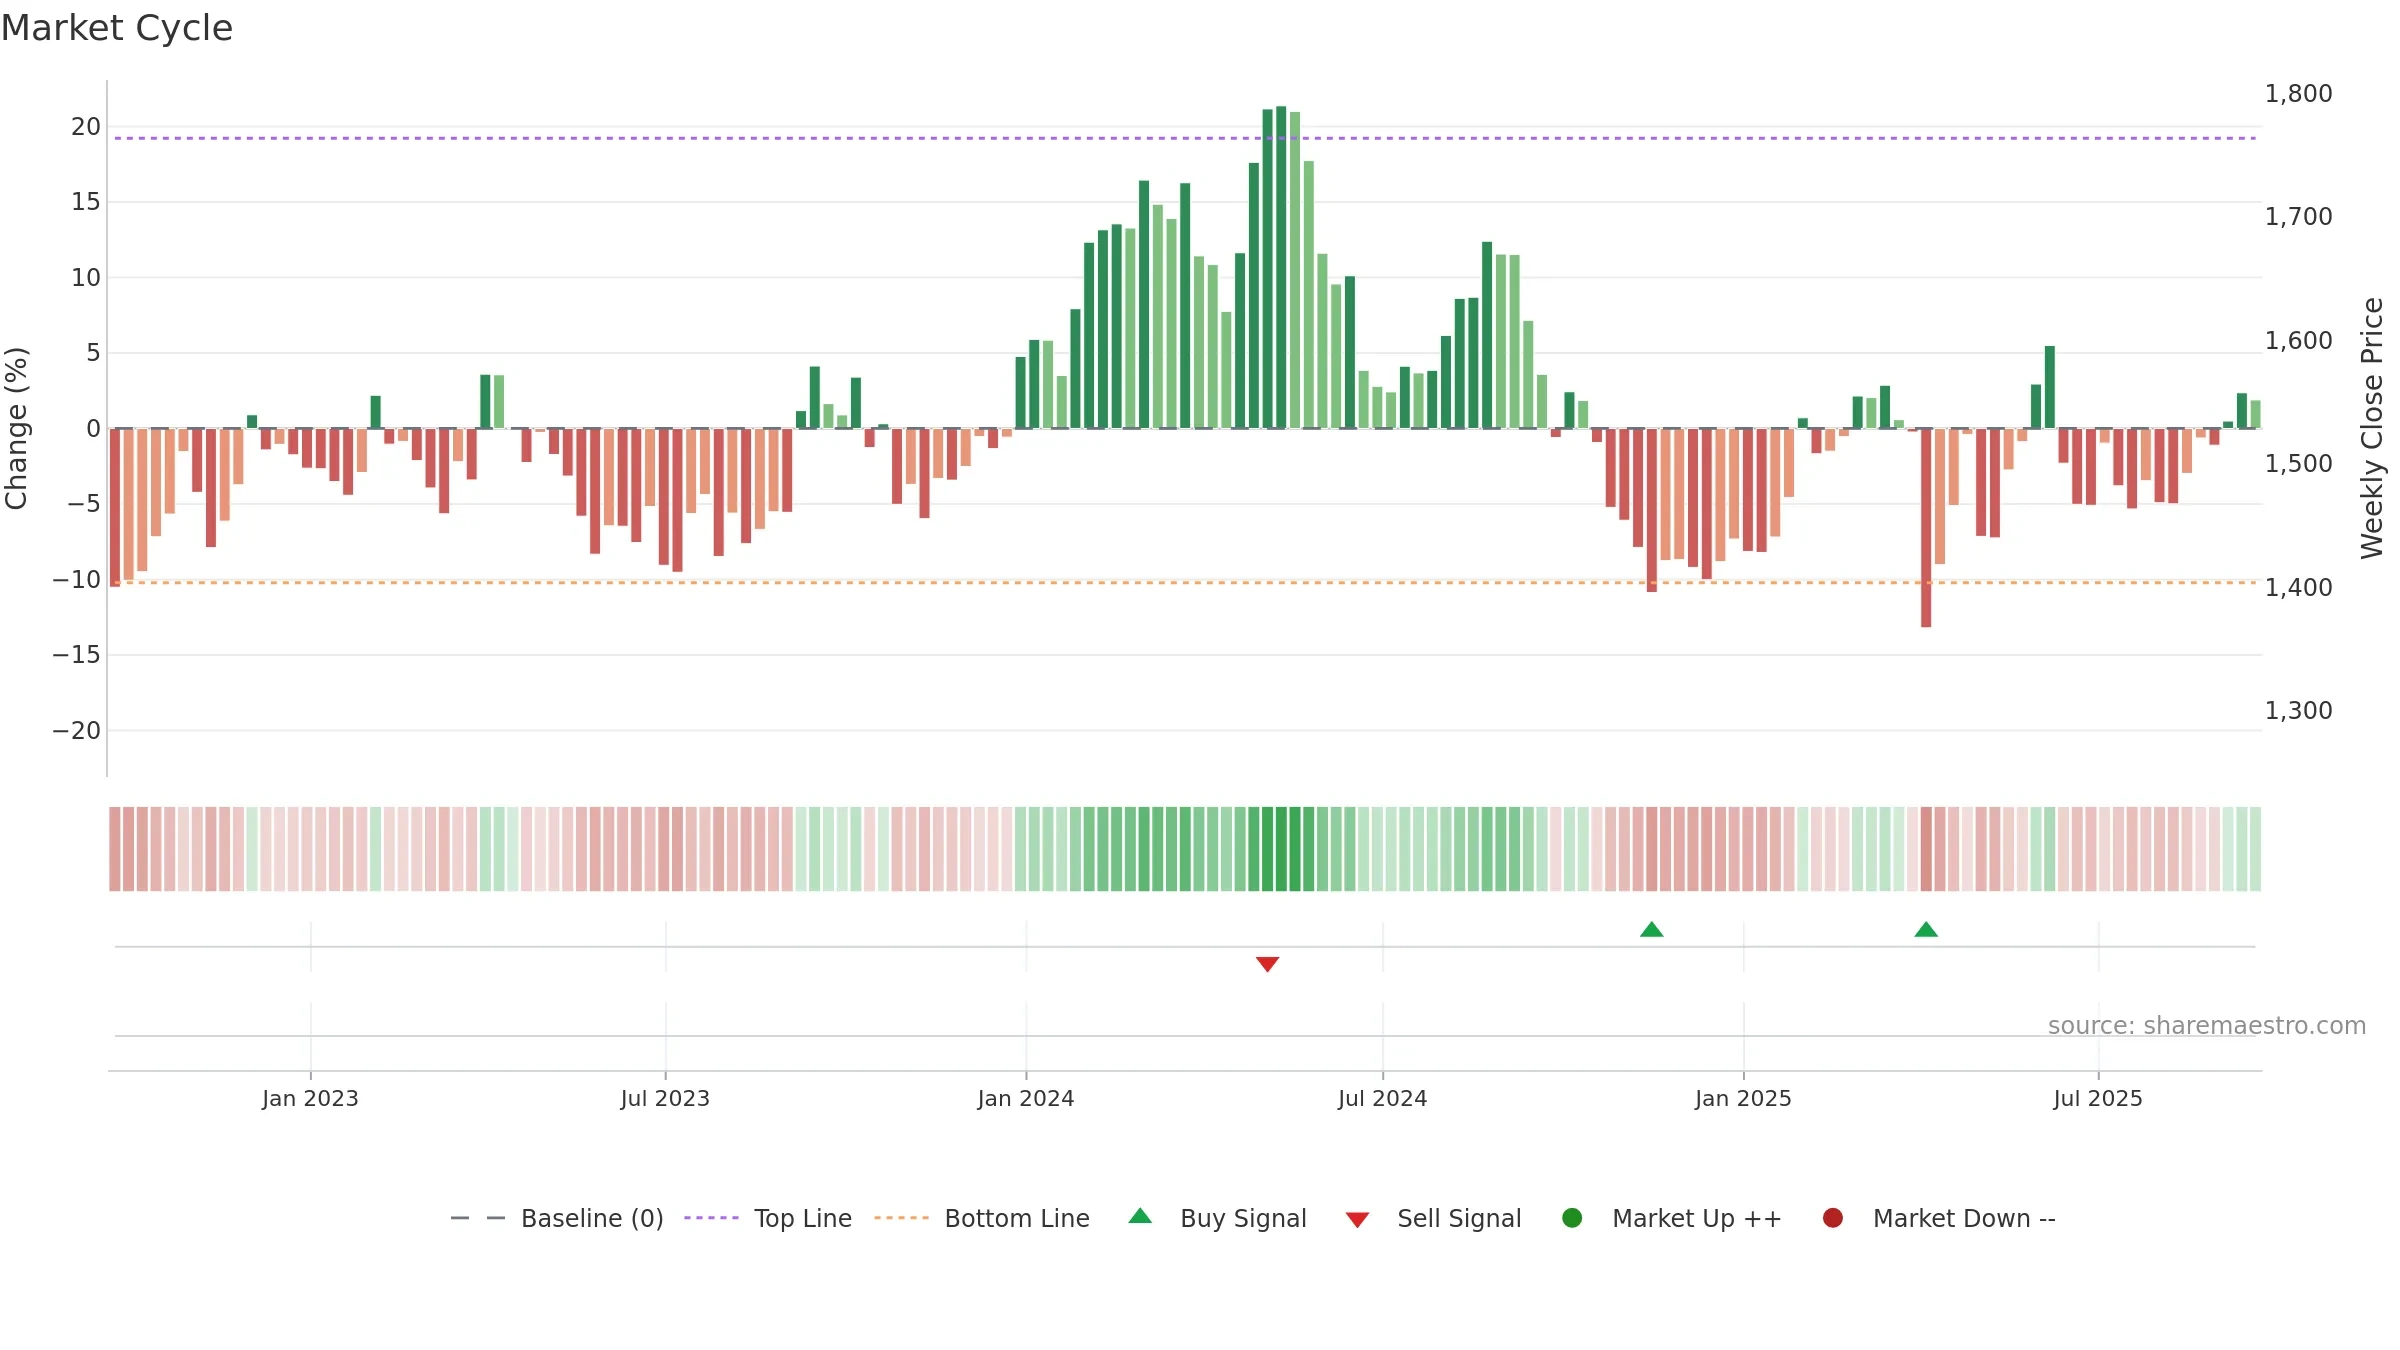Toggle the Market Up ++ legend entry

(1672, 1218)
